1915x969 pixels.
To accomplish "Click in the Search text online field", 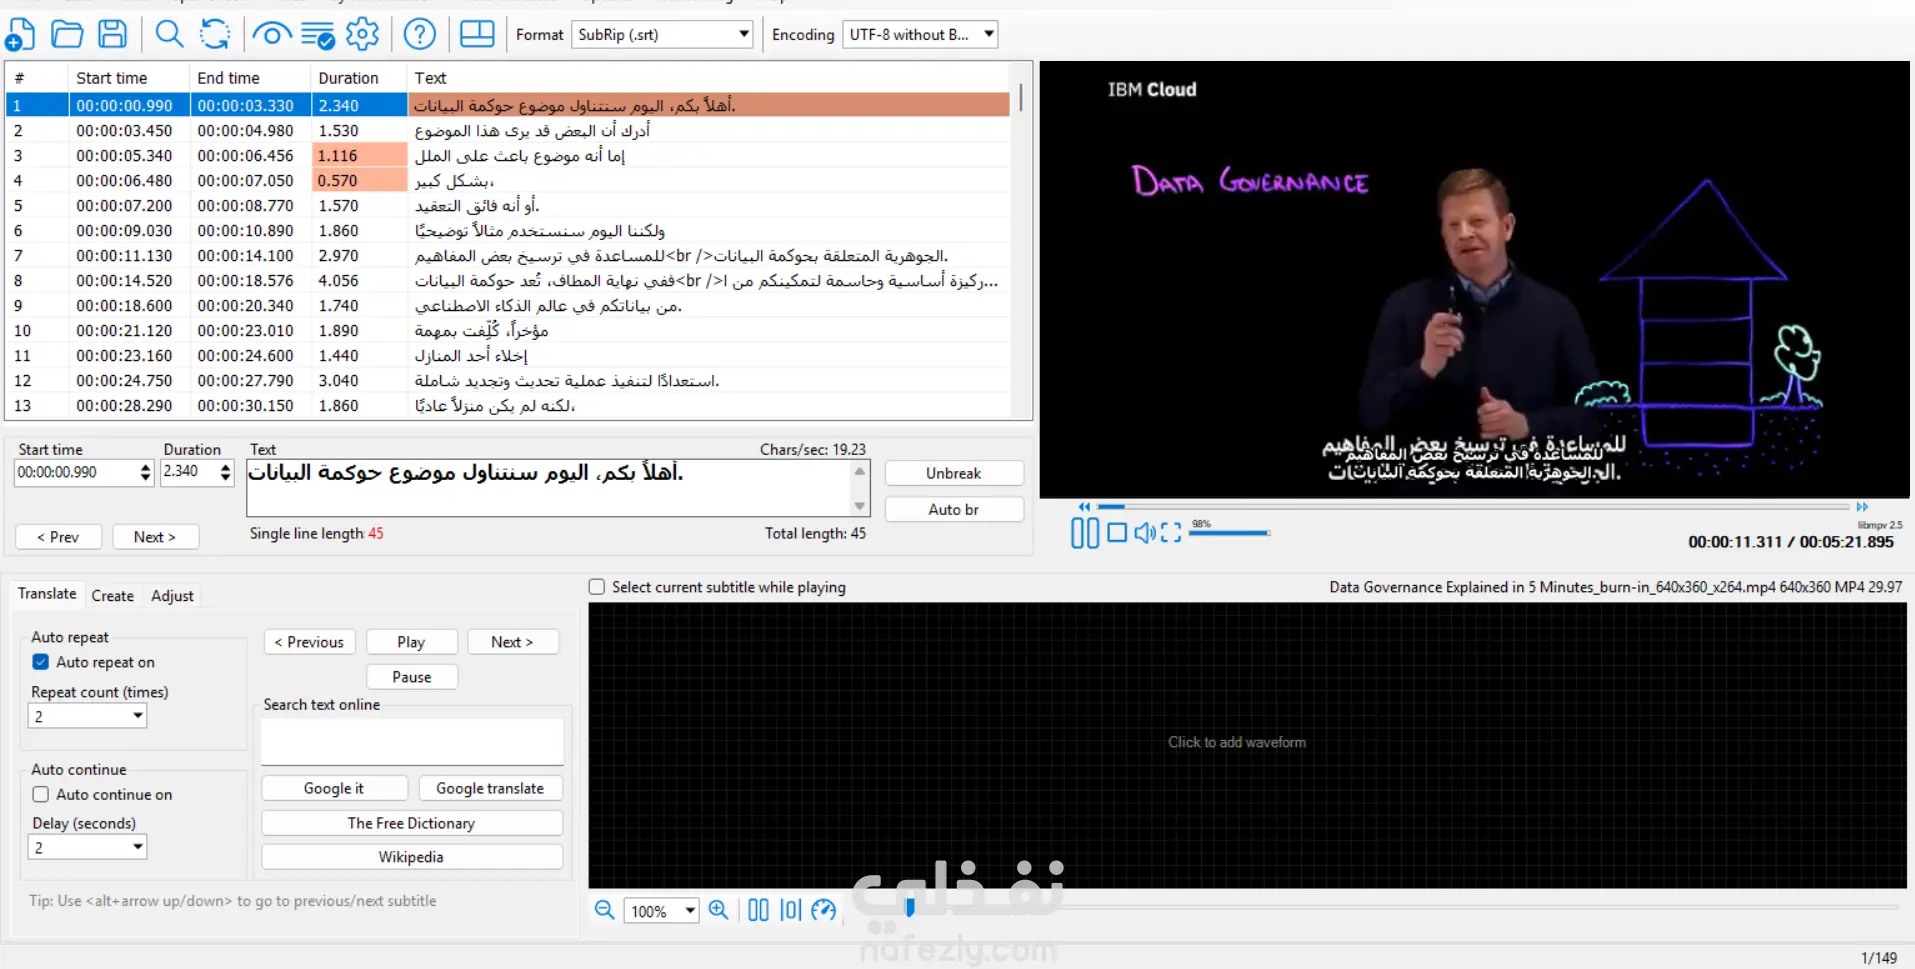I will click(x=412, y=742).
